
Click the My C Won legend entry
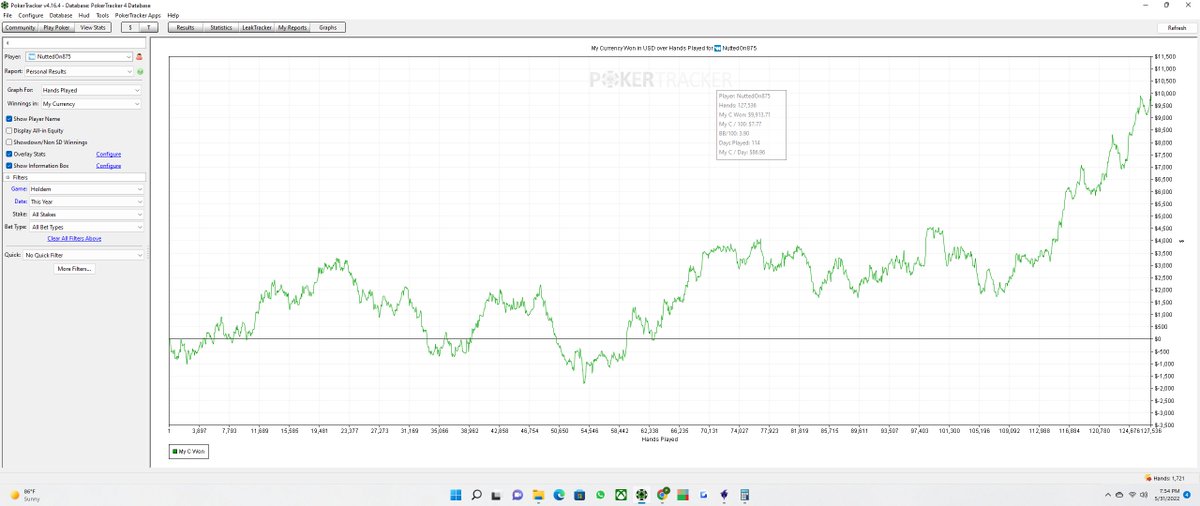tap(190, 452)
